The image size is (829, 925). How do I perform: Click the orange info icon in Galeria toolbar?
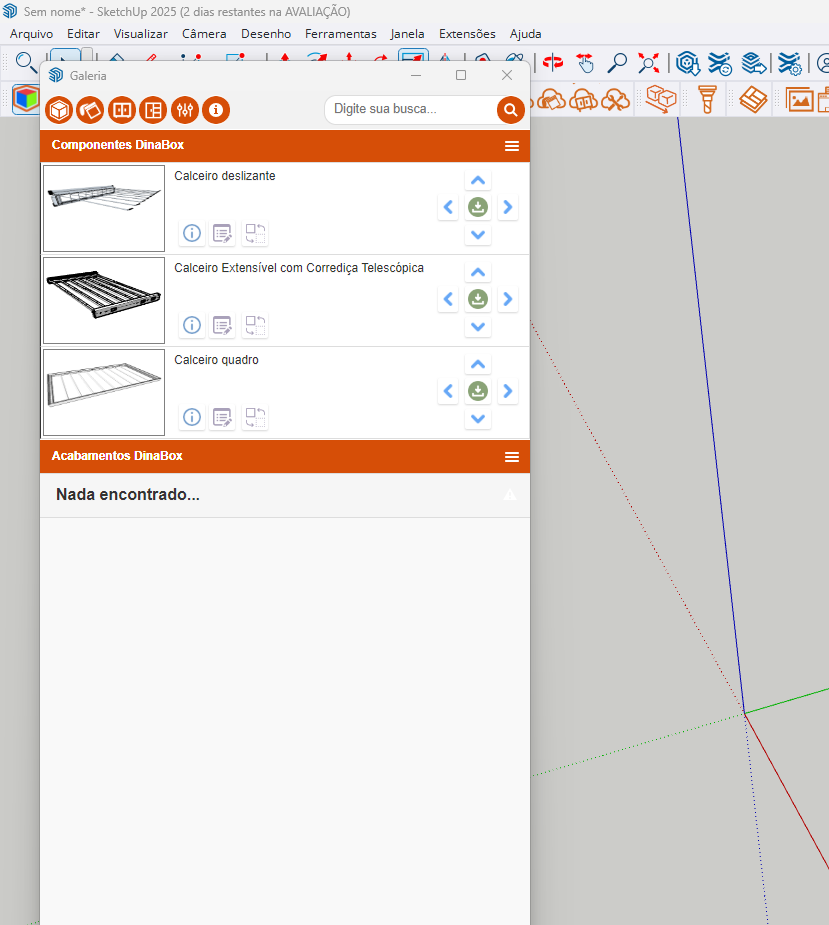(215, 110)
